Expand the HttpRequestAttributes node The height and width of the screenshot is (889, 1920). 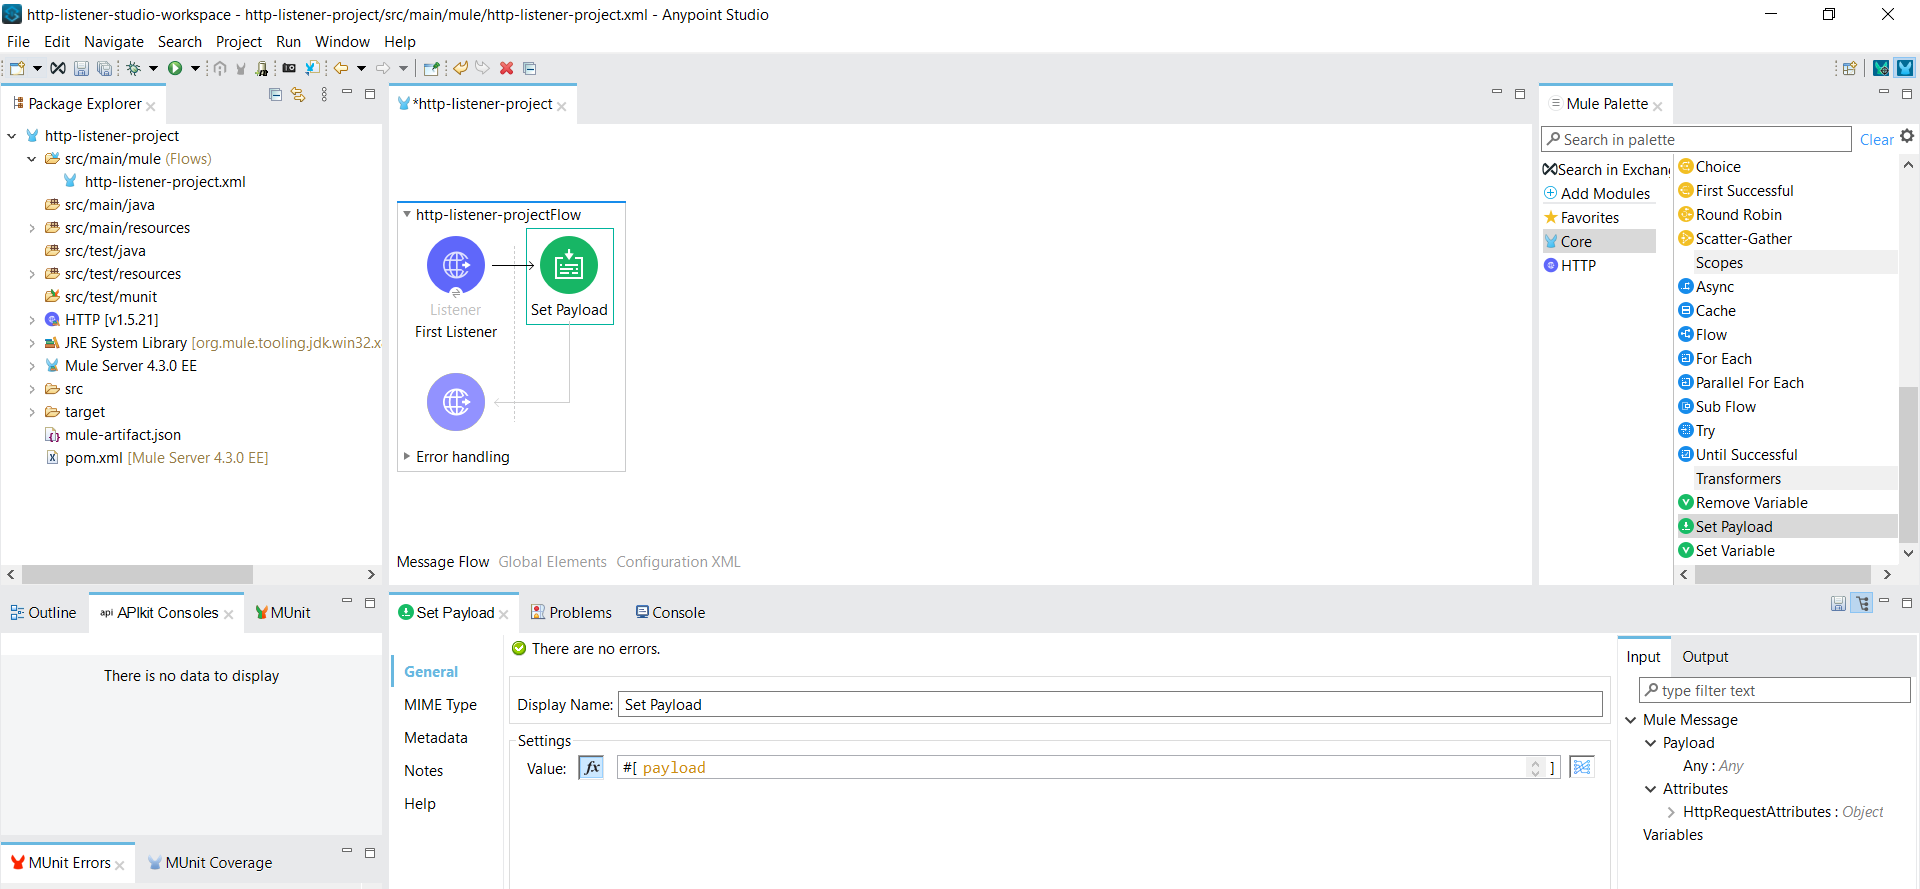click(1671, 812)
